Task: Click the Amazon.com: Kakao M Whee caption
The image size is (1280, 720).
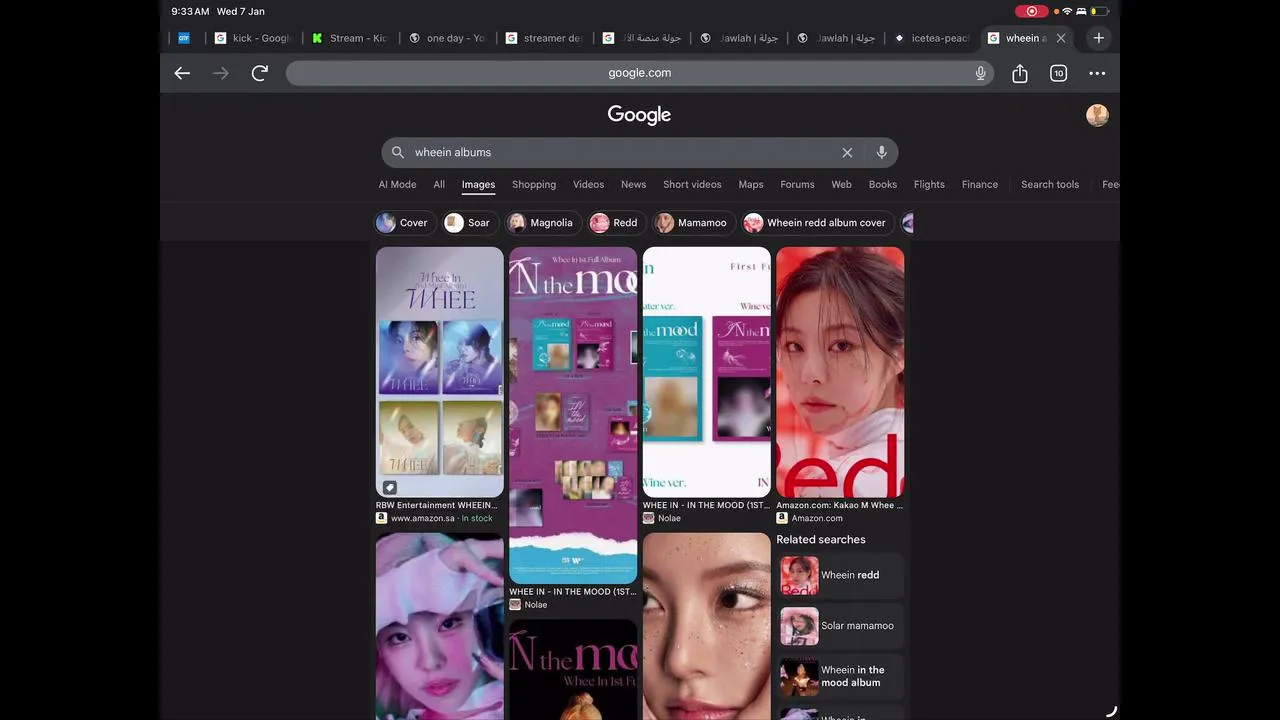Action: 840,505
